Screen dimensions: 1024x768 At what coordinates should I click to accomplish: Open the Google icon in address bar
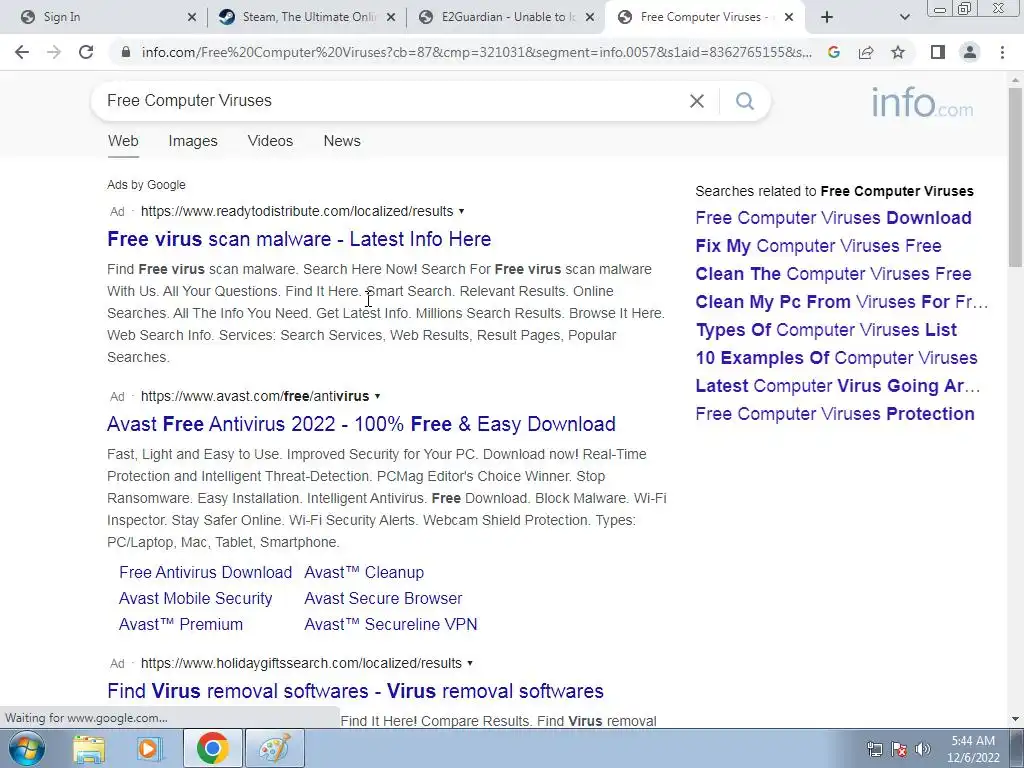coord(833,52)
